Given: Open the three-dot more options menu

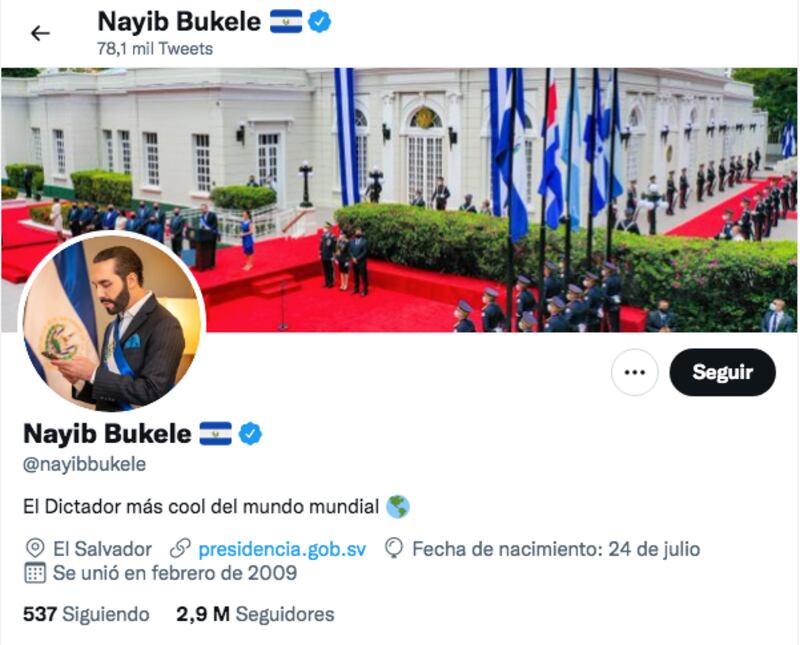Looking at the screenshot, I should (634, 372).
